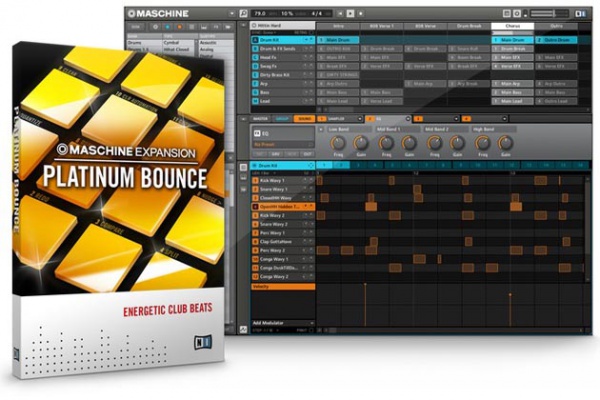
Task: Select the Arp group
Action: 283,83
